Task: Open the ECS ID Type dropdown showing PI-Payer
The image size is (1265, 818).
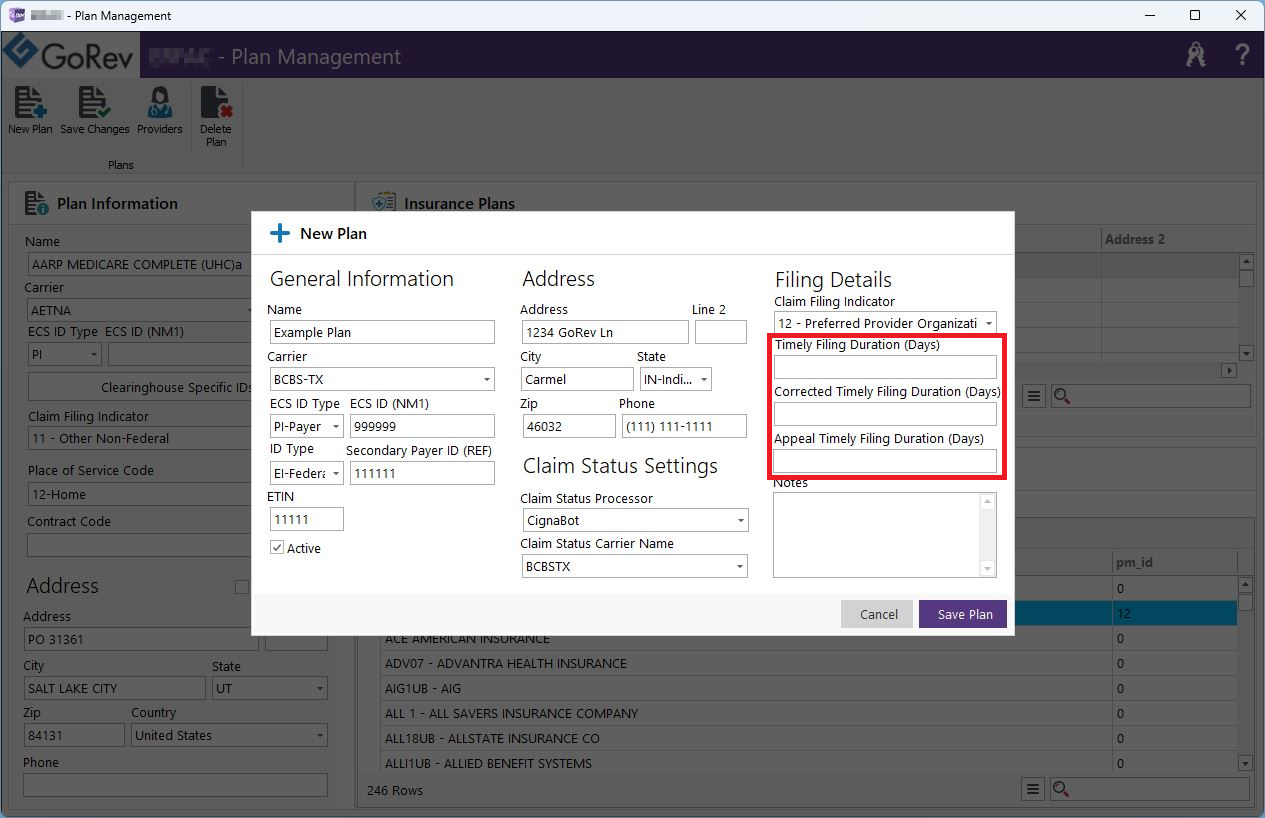Action: (307, 427)
